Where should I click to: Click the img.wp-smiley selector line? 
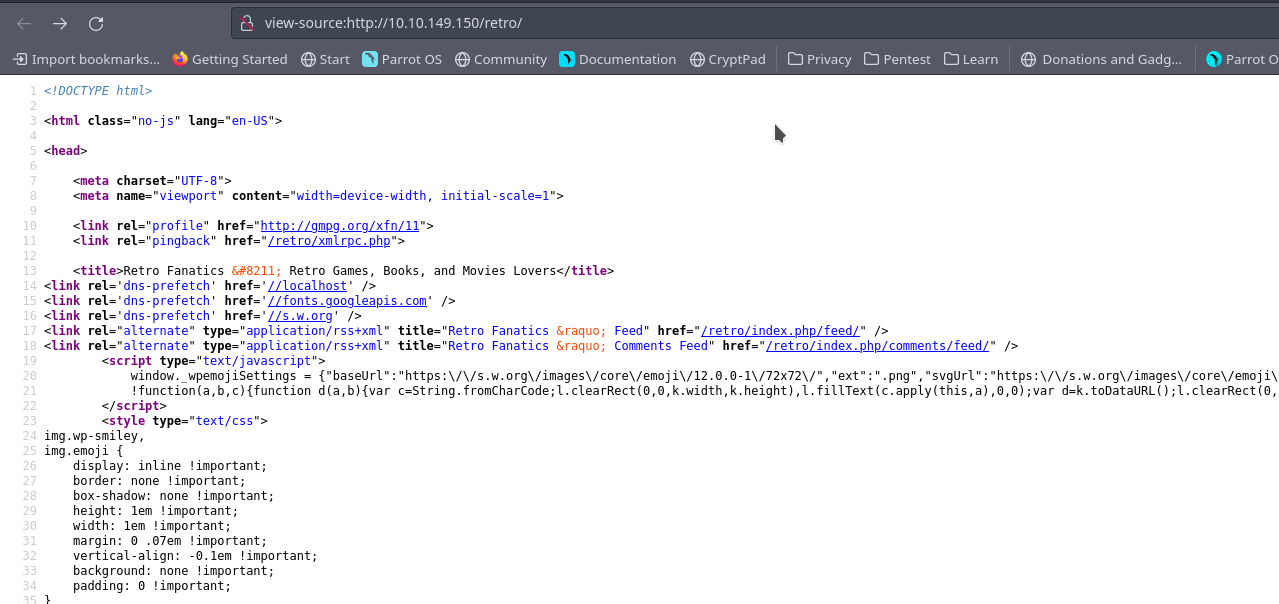94,436
